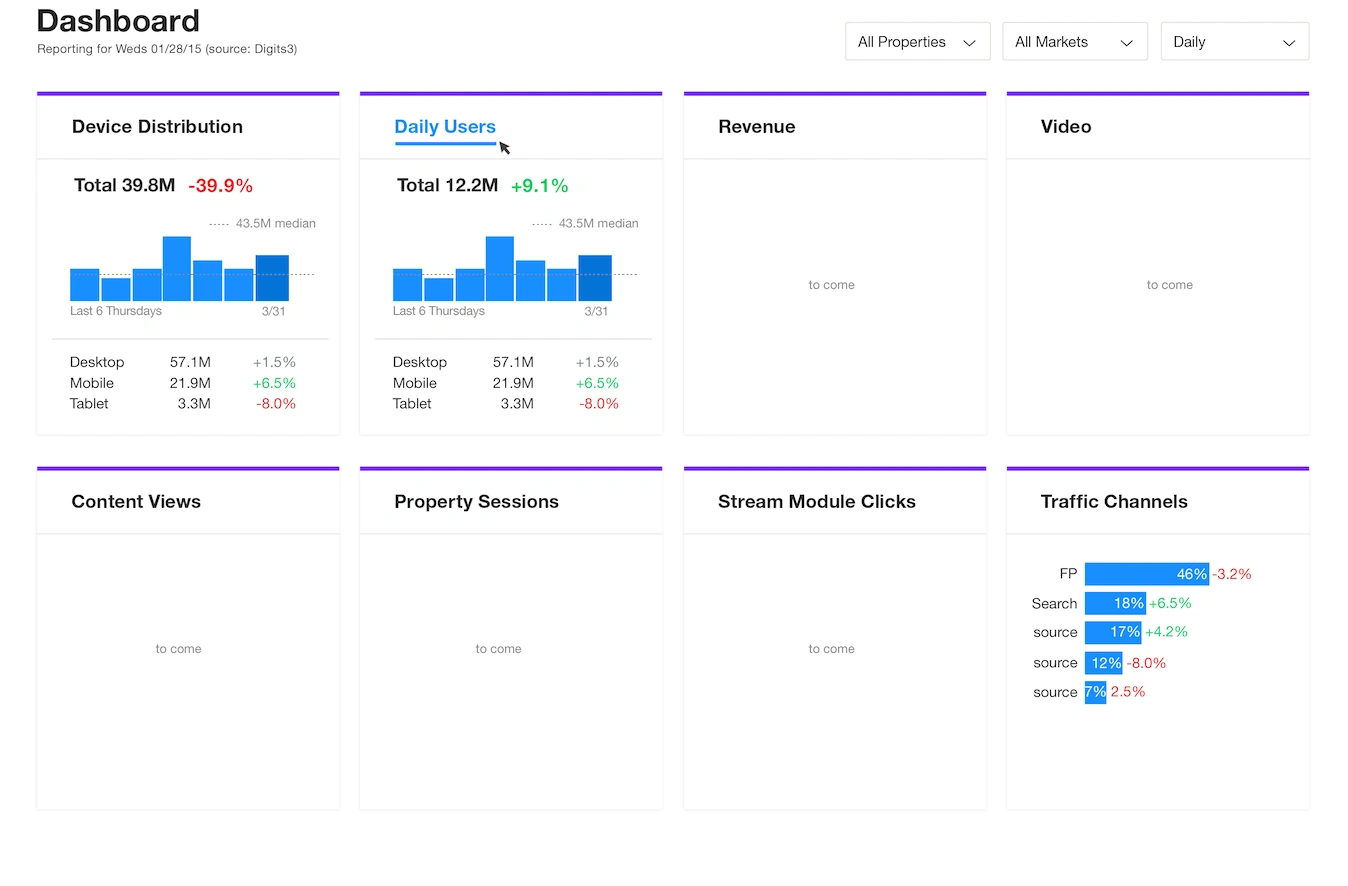This screenshot has width=1348, height=886.
Task: Click the 12% source traffic bar
Action: click(1104, 662)
